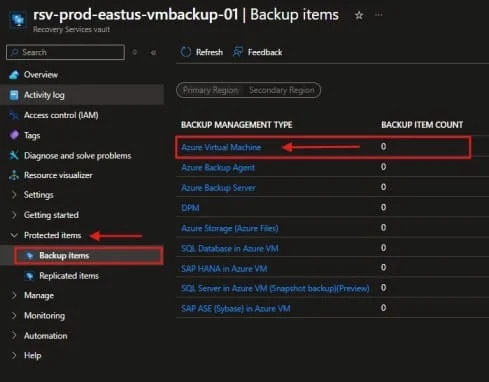489x382 pixels.
Task: Click the Backup items icon in sidebar
Action: click(x=29, y=256)
